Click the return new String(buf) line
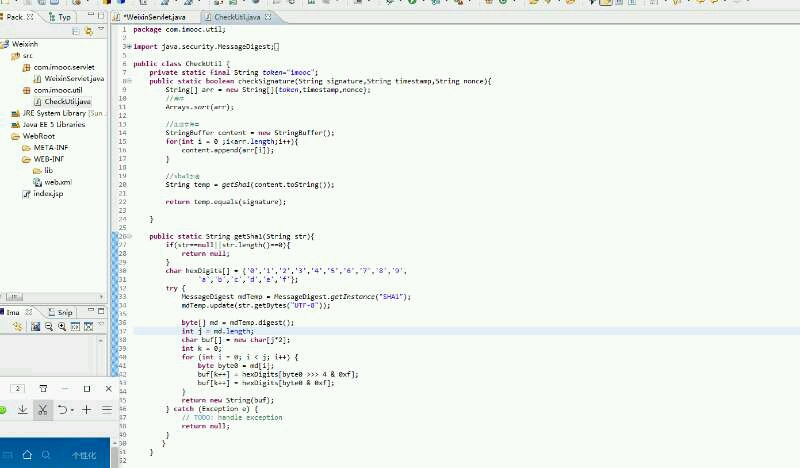 coord(228,400)
